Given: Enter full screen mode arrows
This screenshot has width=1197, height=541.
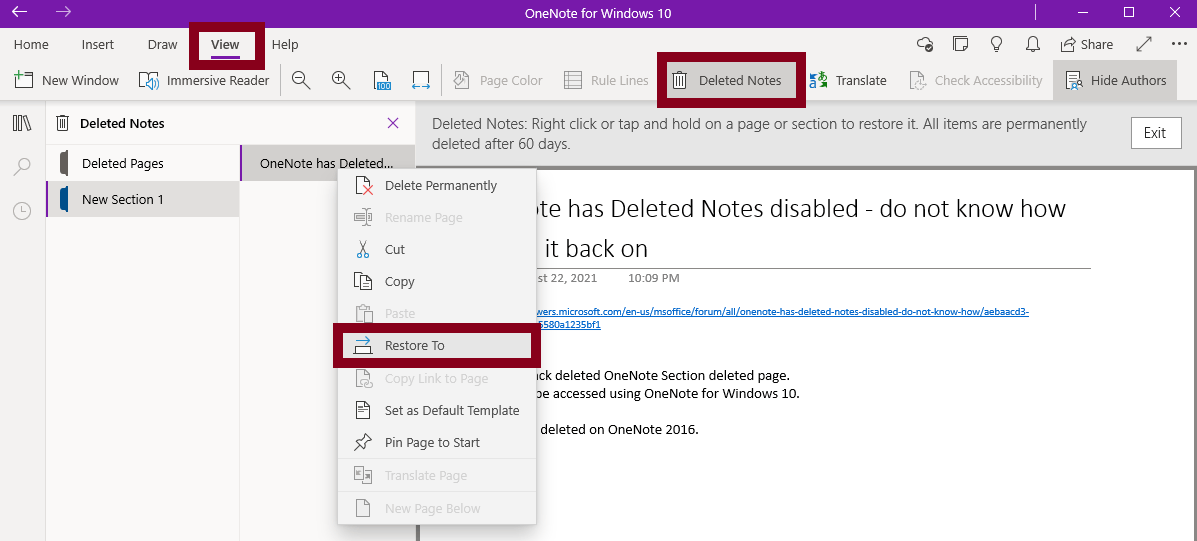Looking at the screenshot, I should [1144, 44].
